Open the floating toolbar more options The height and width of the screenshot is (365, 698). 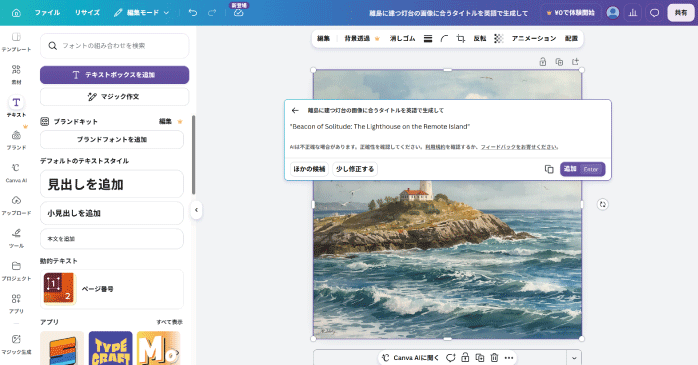pyautogui.click(x=509, y=357)
